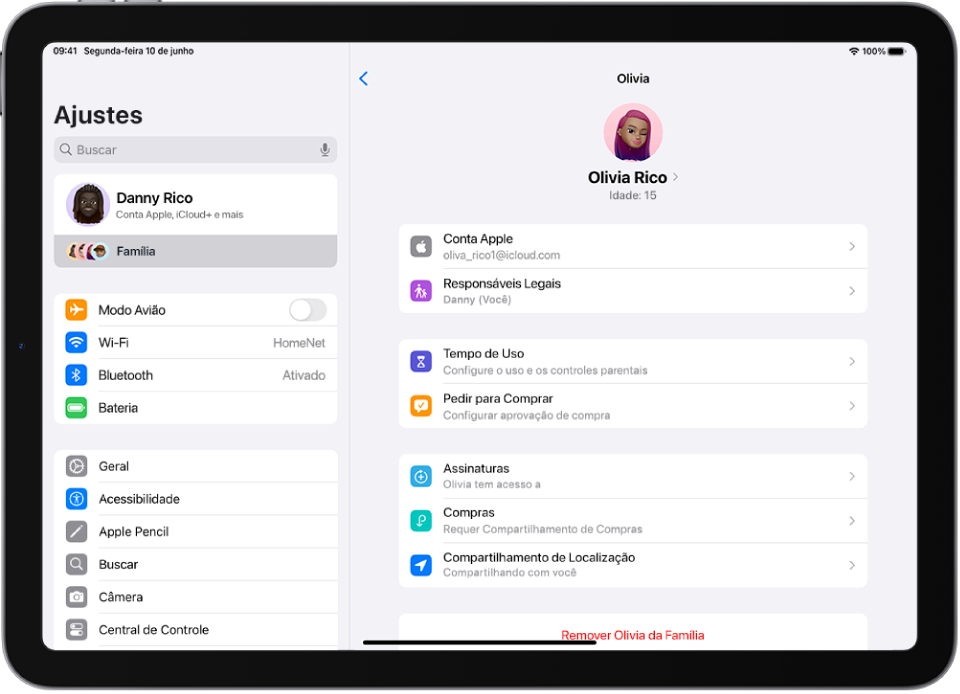Screen dimensions: 960x694
Task: Tap the Assinaturas icon
Action: click(x=421, y=476)
